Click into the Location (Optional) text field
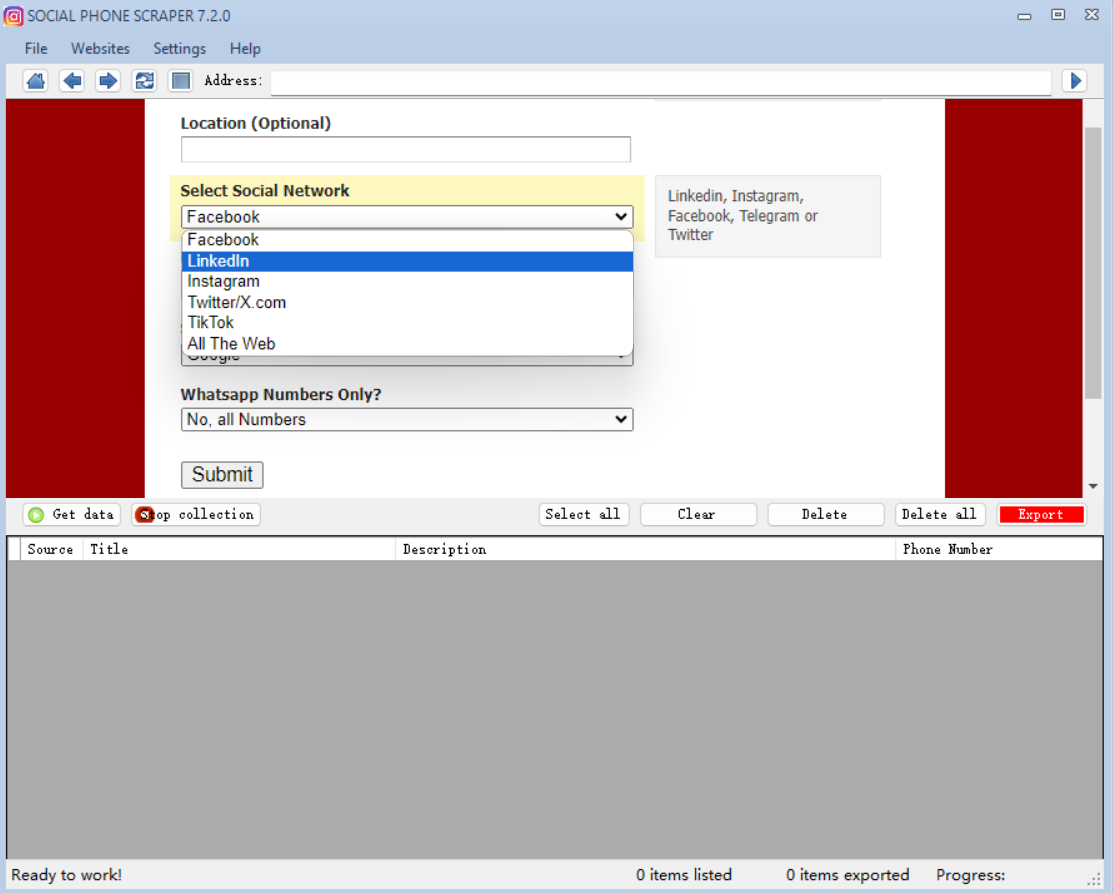The width and height of the screenshot is (1113, 893). click(405, 150)
